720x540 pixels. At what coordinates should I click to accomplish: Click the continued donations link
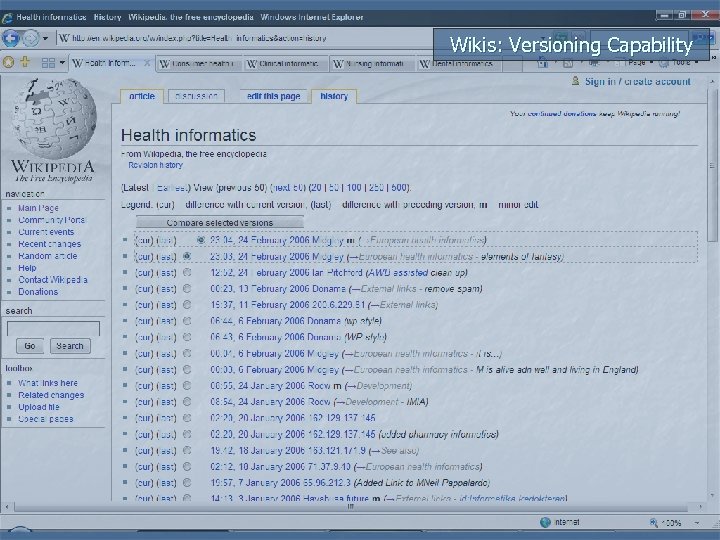click(x=561, y=113)
